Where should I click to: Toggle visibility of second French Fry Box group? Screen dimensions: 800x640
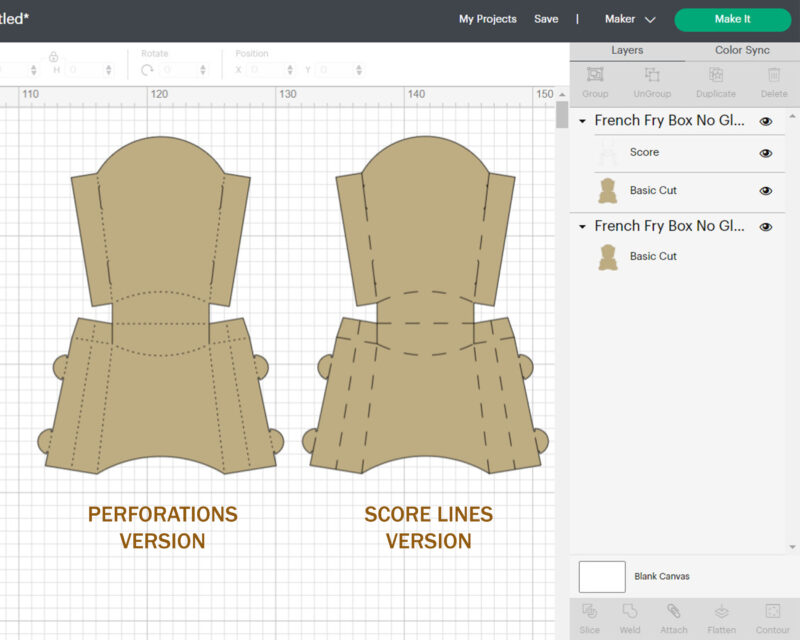tap(766, 227)
